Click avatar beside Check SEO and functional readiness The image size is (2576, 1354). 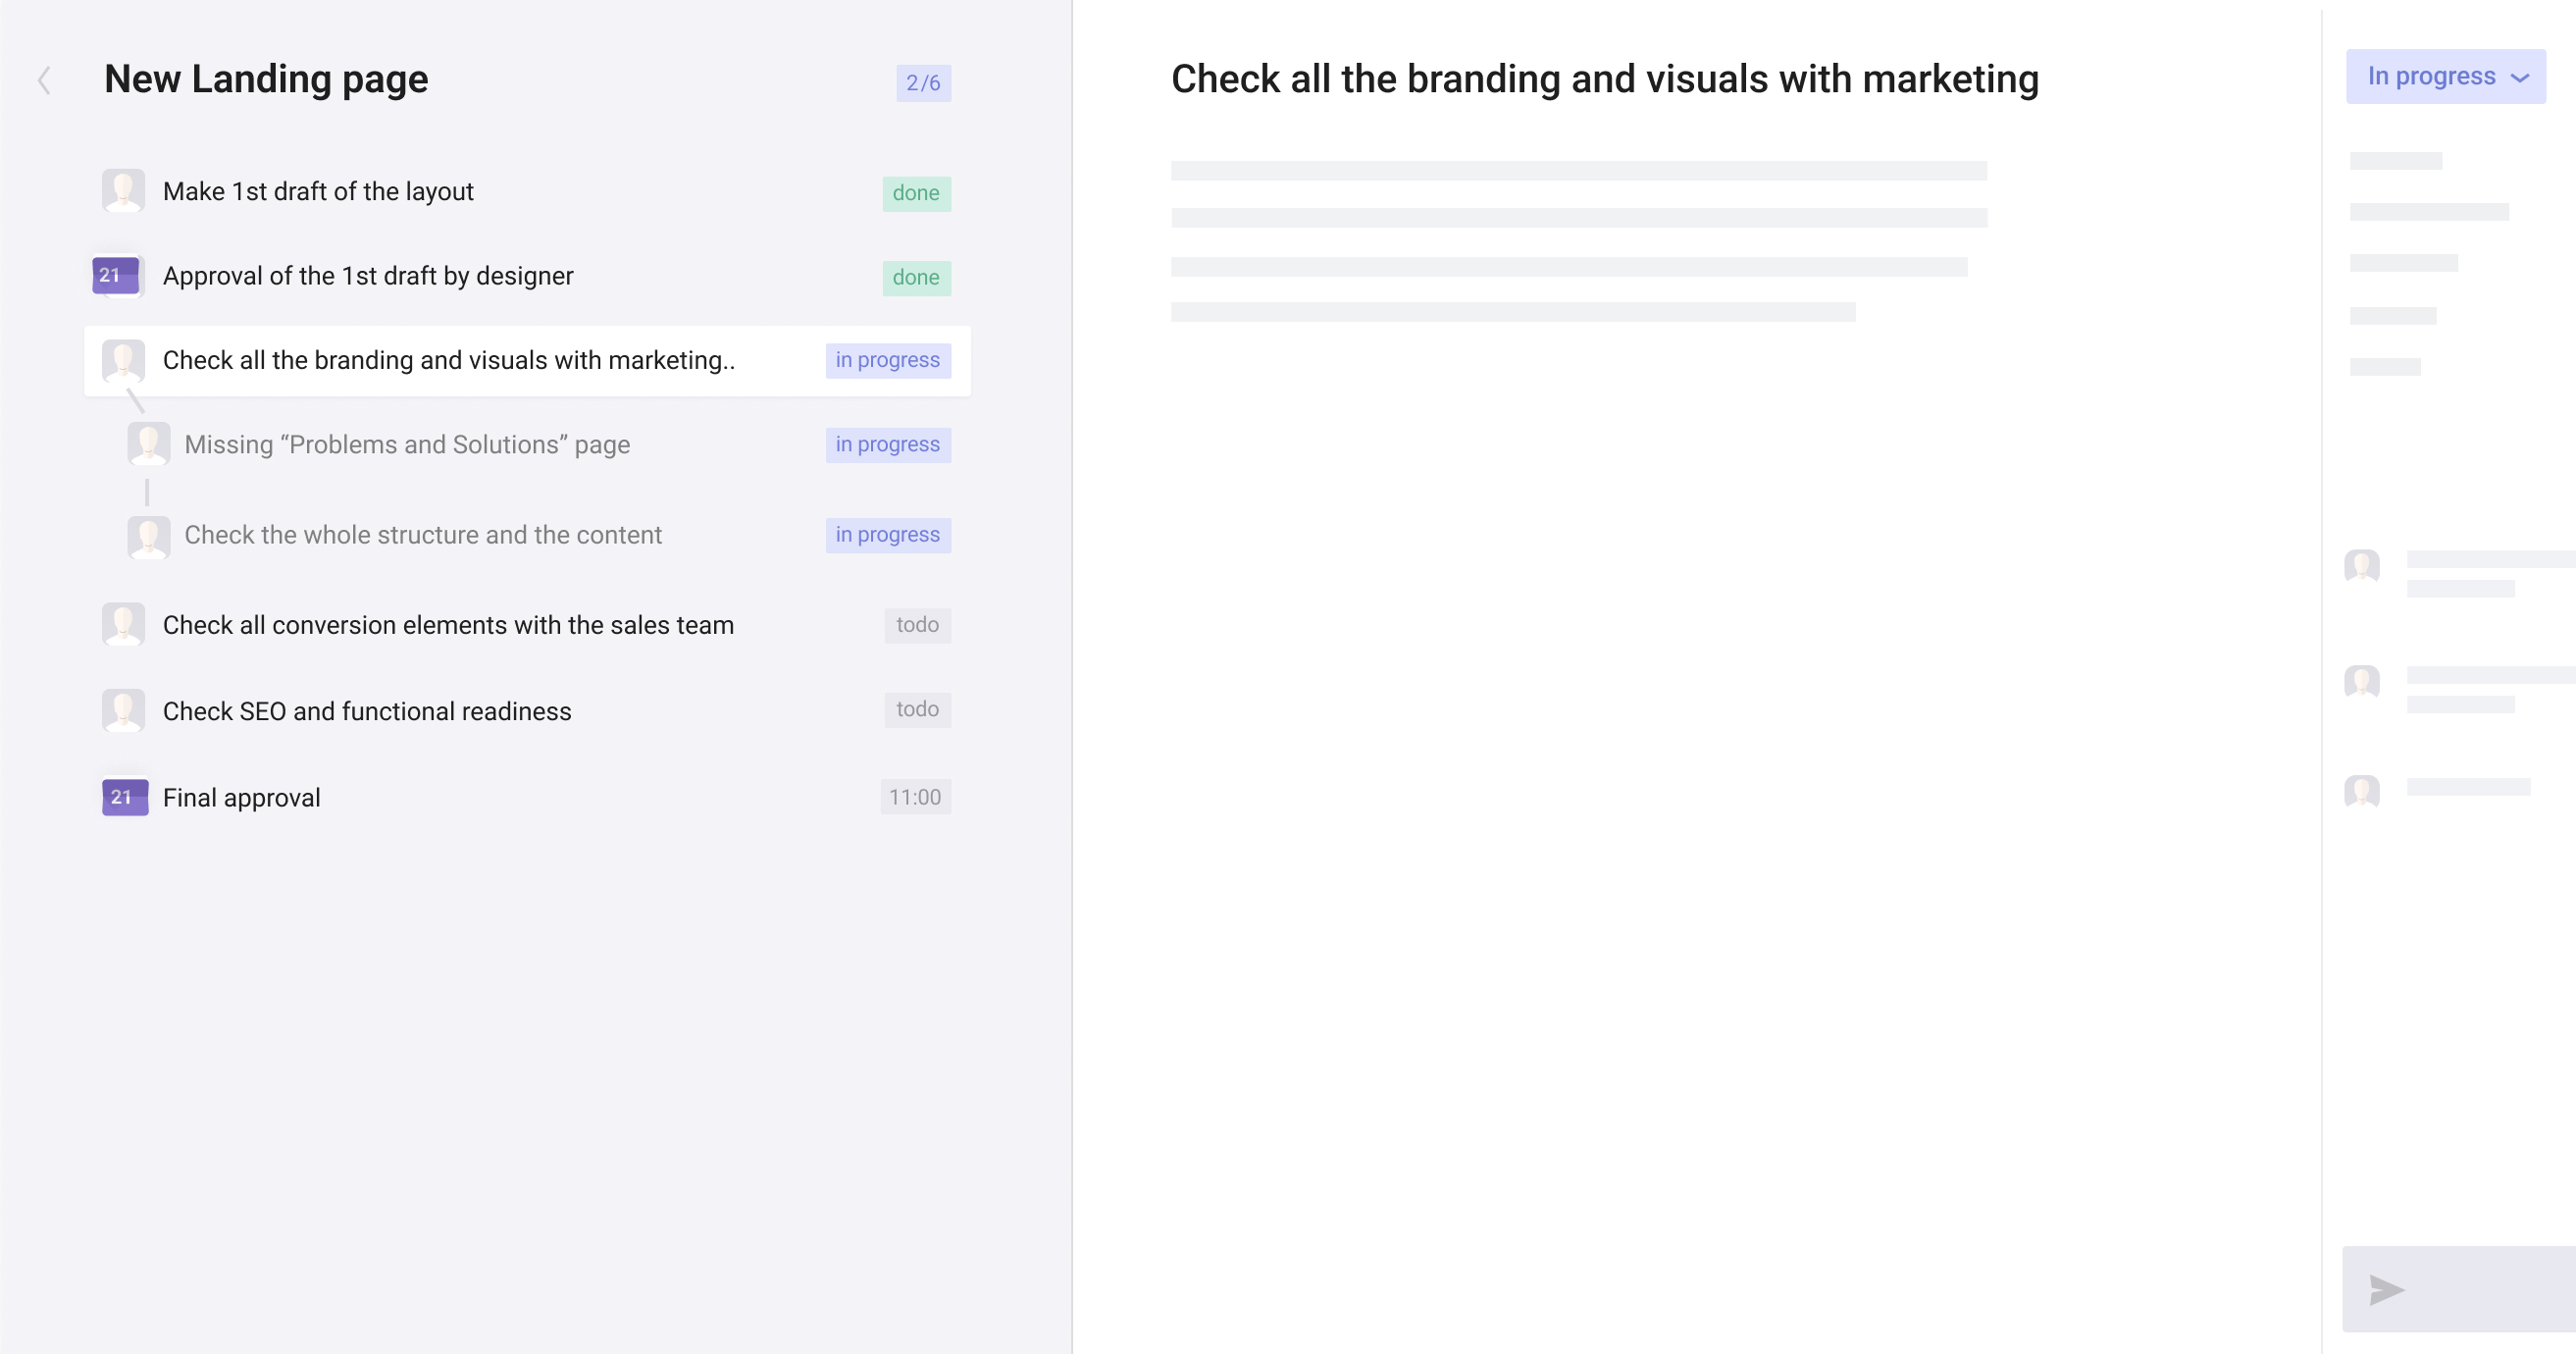(x=123, y=710)
